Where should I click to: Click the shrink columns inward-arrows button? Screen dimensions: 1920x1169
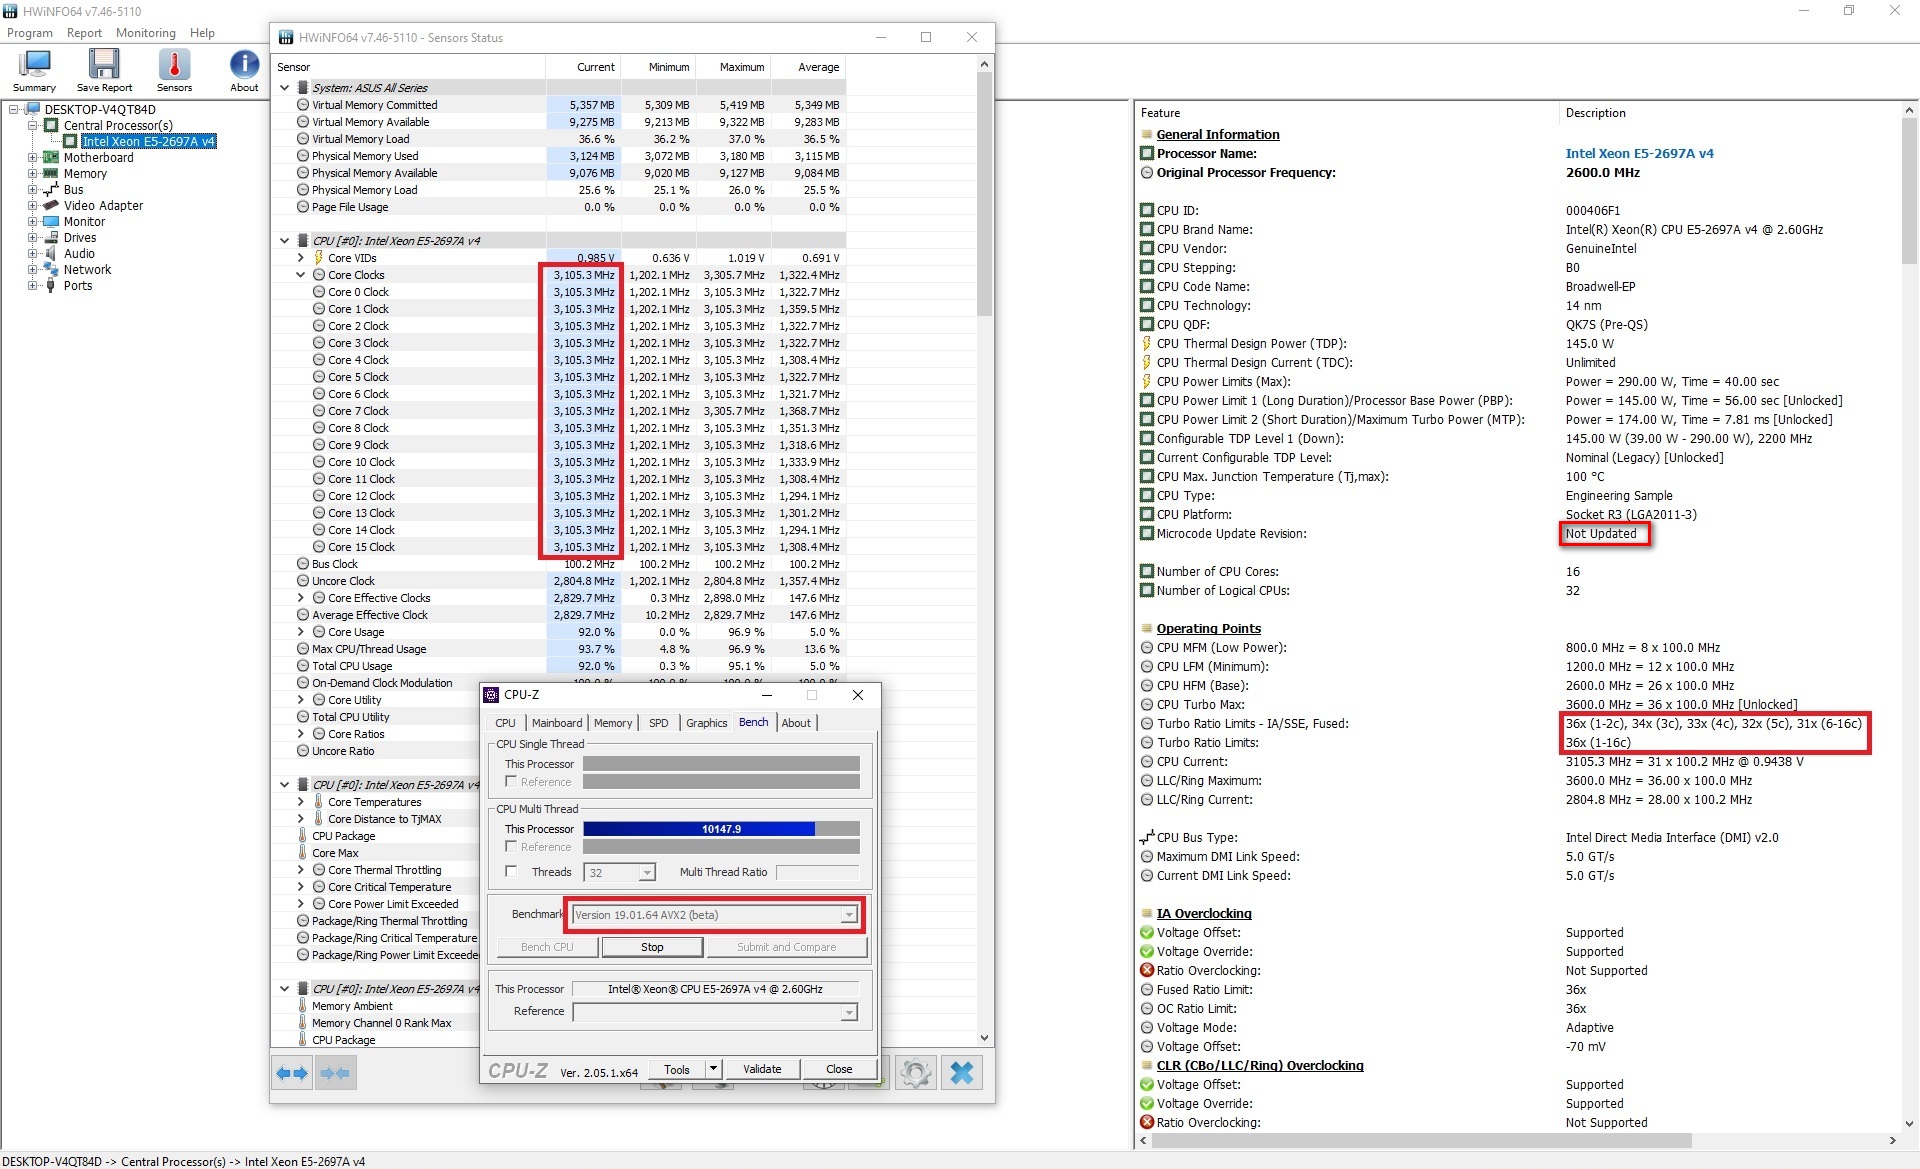[x=336, y=1073]
